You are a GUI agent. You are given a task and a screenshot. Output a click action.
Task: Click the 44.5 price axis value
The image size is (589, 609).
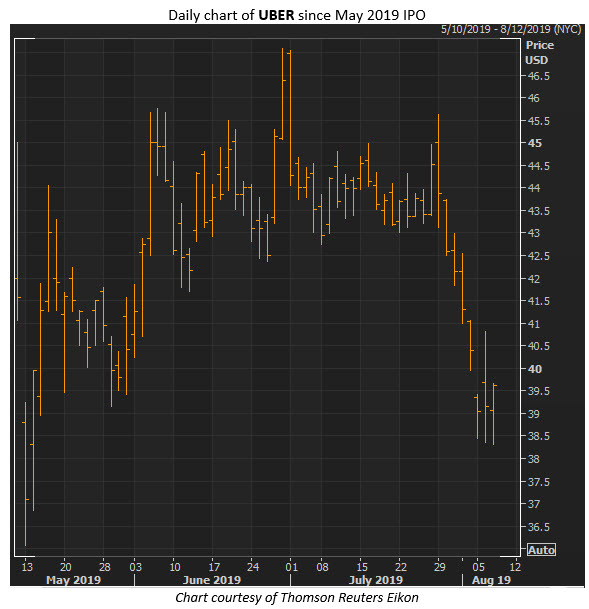[x=539, y=166]
